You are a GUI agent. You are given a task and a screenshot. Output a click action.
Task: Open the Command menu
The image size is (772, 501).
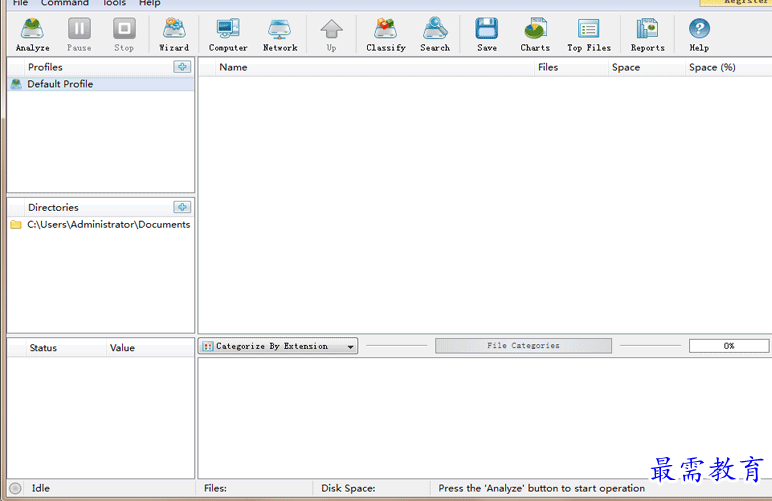pos(65,3)
